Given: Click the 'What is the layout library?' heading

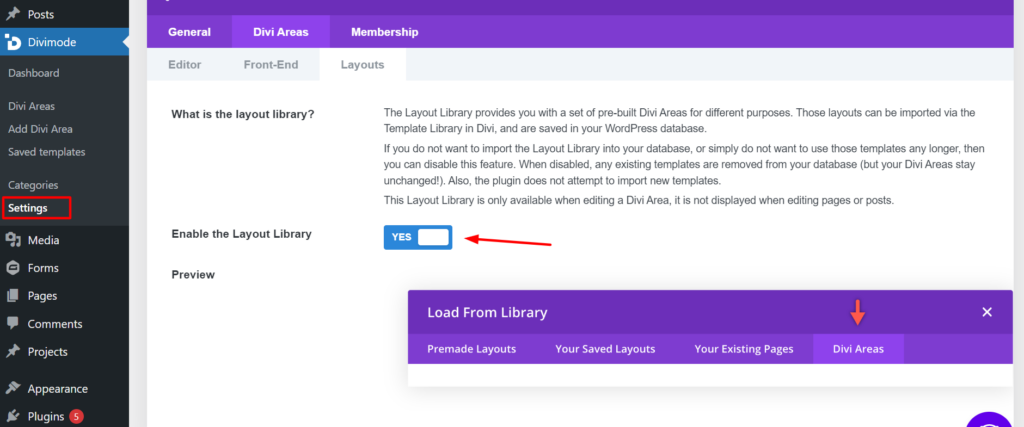Looking at the screenshot, I should point(243,114).
